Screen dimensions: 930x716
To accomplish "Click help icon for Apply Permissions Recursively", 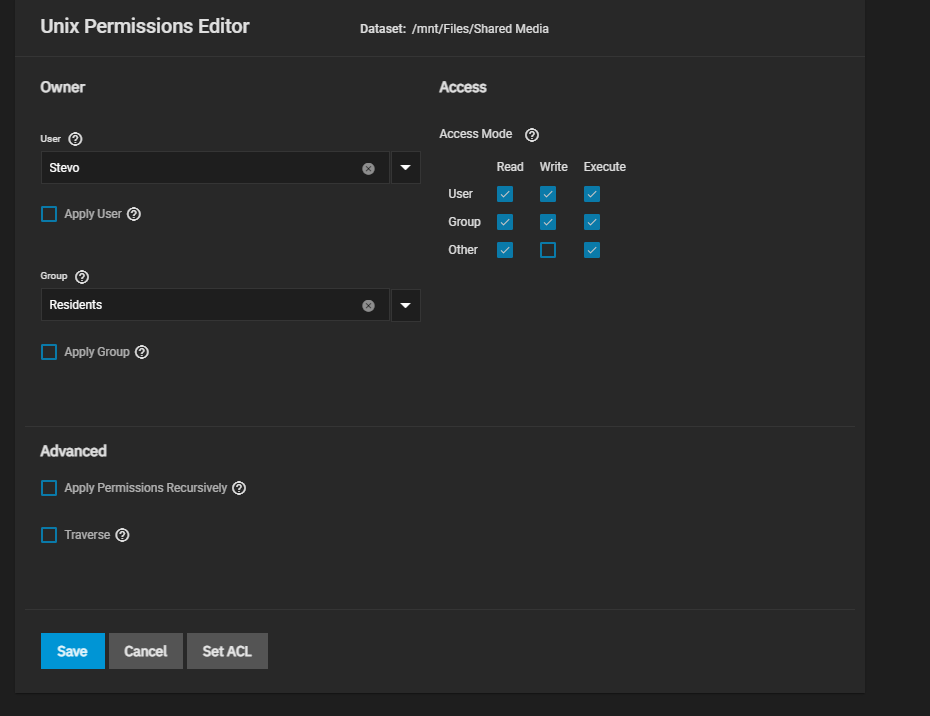I will click(239, 488).
